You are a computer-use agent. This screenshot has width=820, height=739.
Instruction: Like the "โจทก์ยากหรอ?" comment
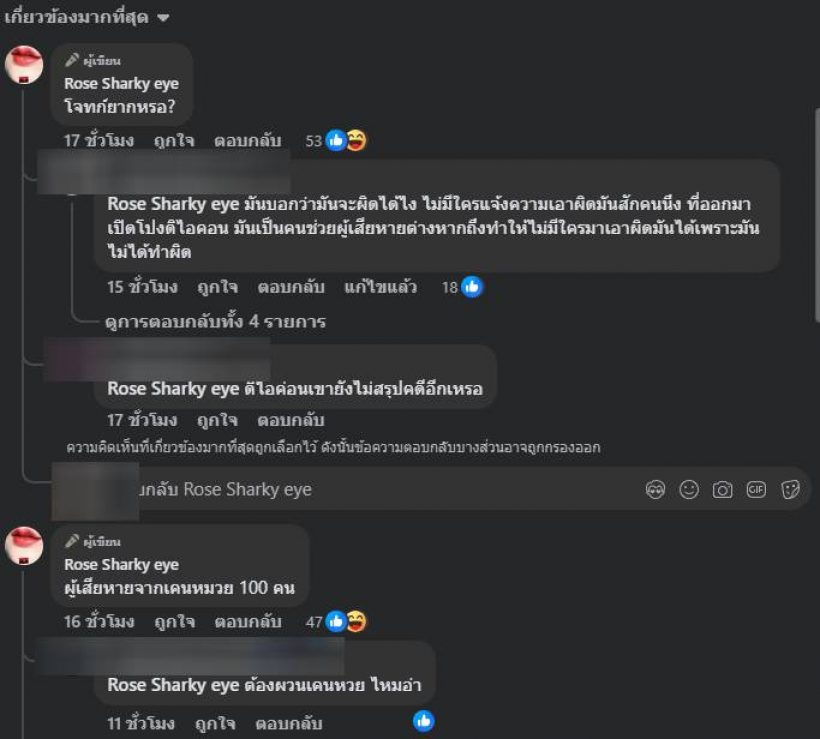tap(174, 141)
